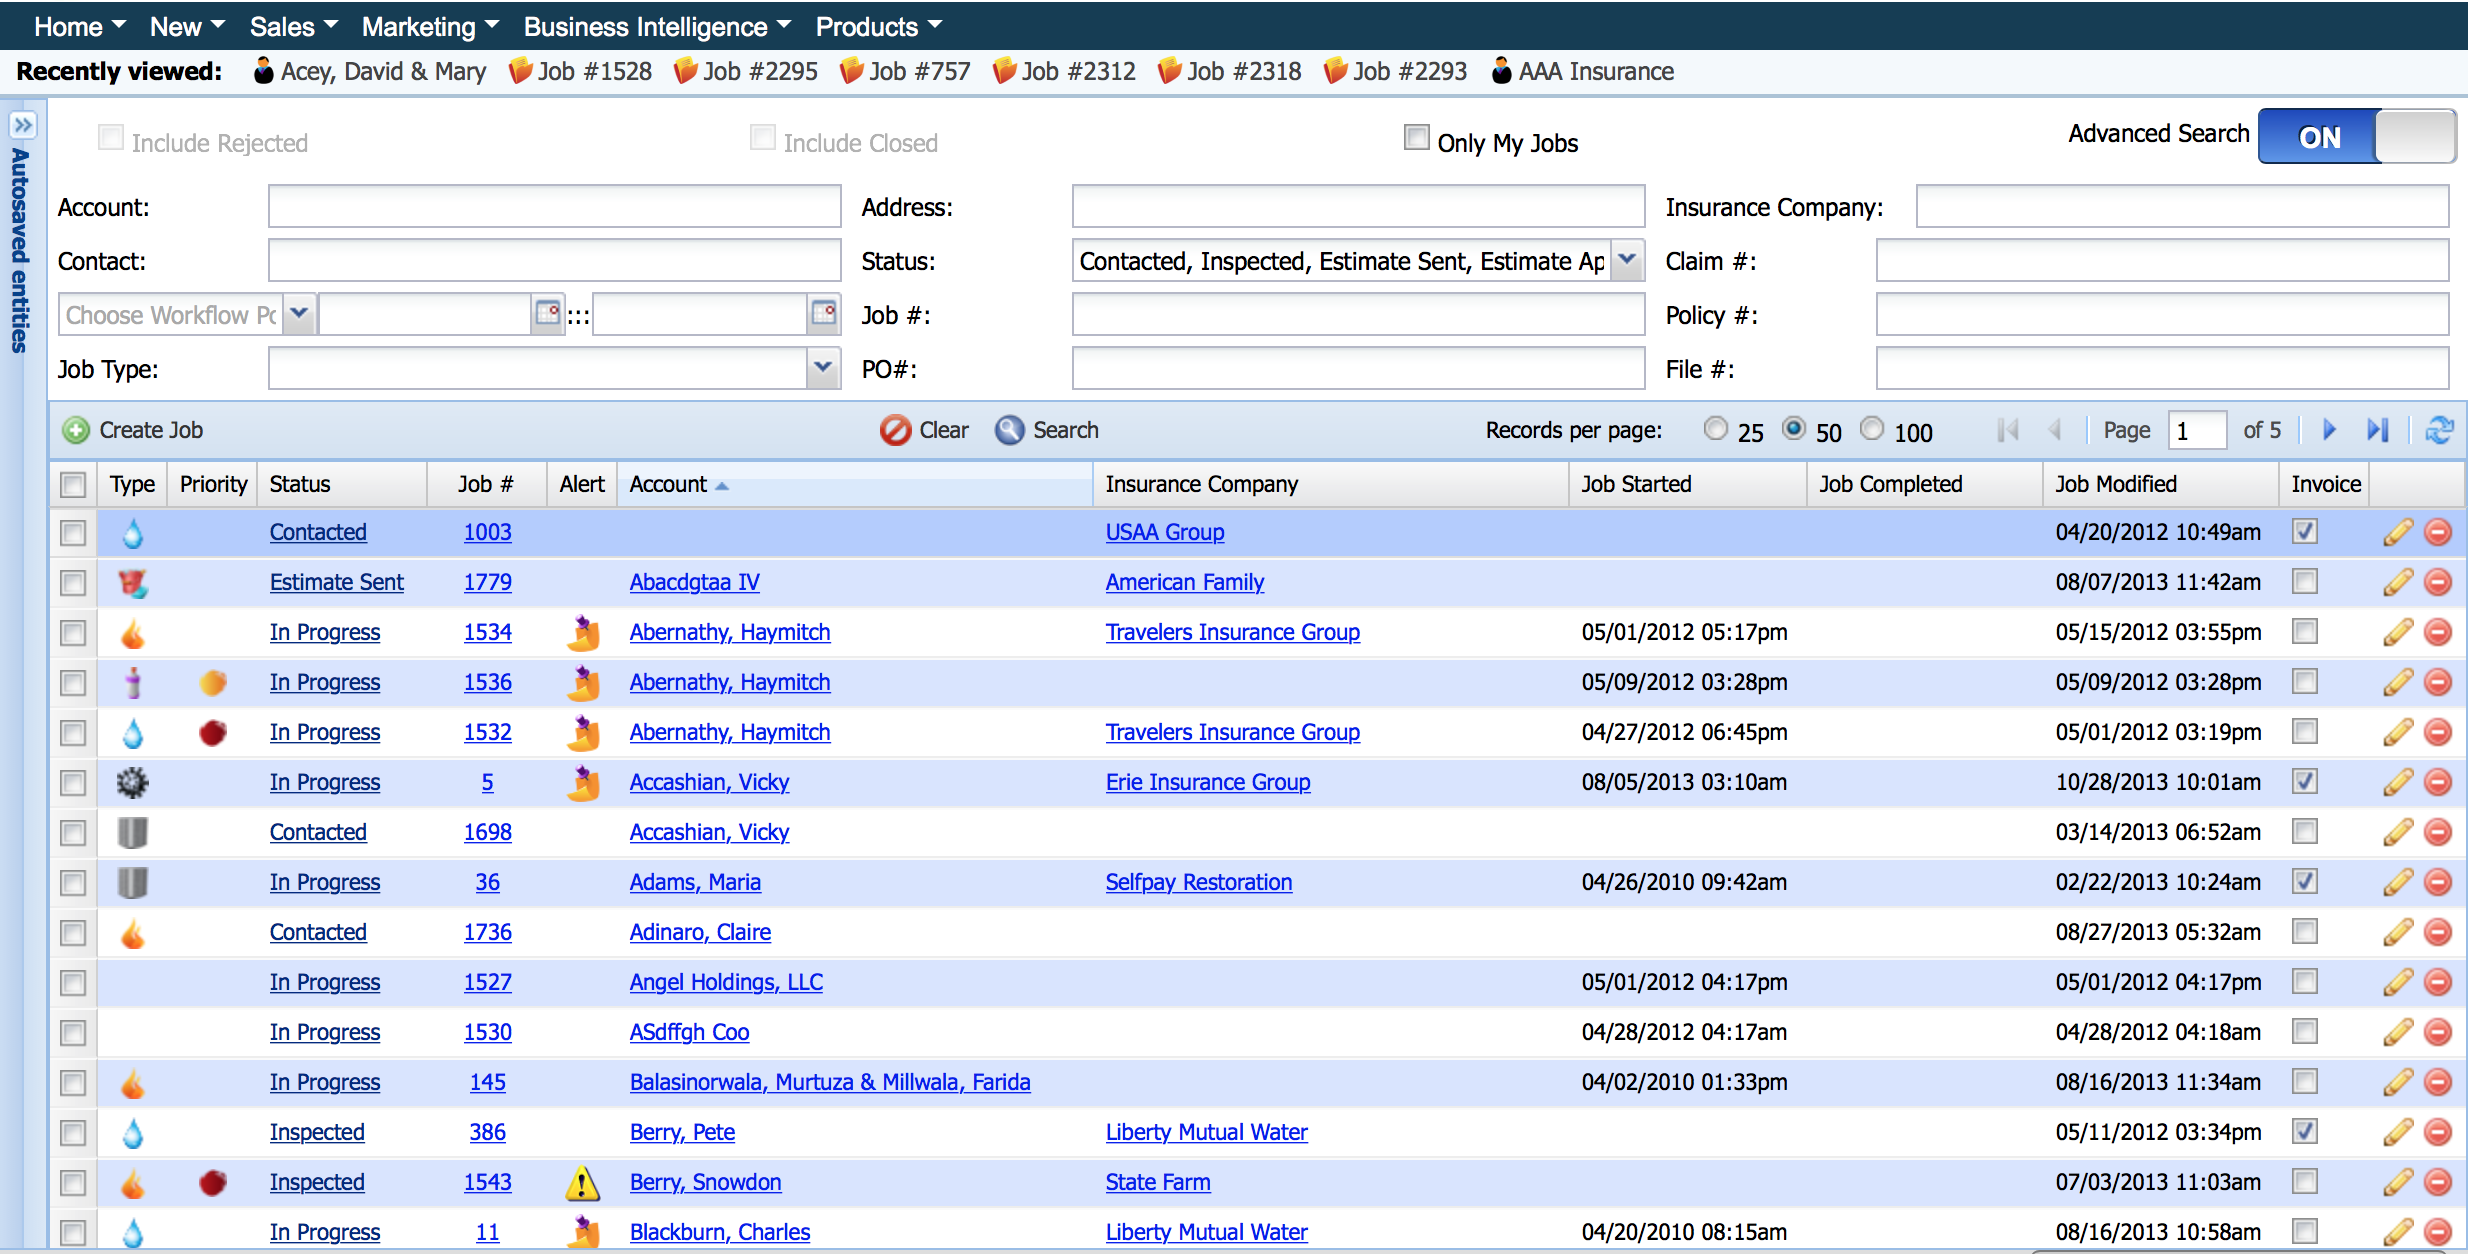Click the end date calendar icon
Screen dimensions: 2468x1254
click(x=823, y=314)
